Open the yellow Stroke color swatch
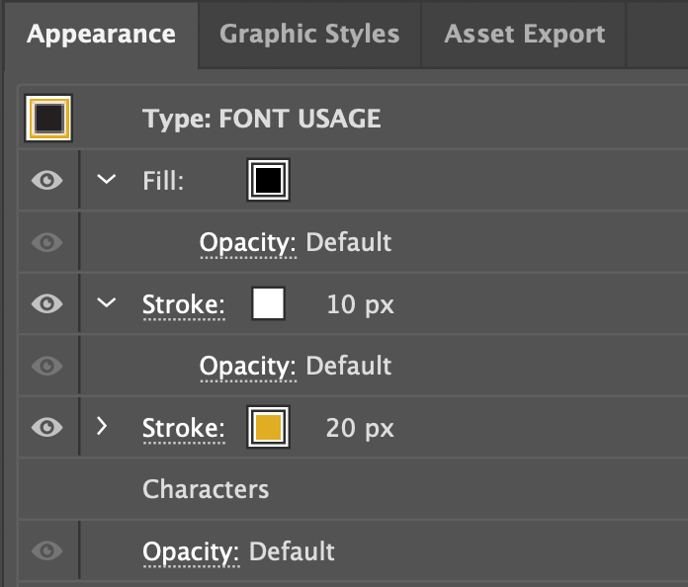This screenshot has height=587, width=688. pyautogui.click(x=268, y=428)
